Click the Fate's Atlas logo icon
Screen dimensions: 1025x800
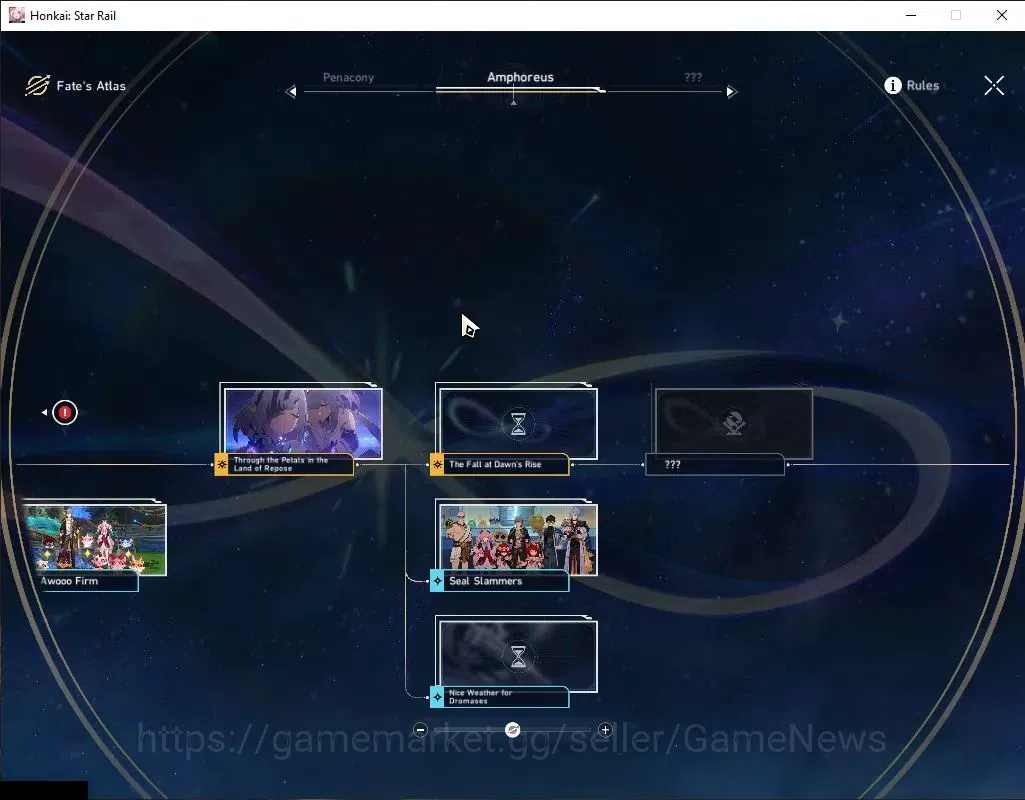click(x=37, y=85)
